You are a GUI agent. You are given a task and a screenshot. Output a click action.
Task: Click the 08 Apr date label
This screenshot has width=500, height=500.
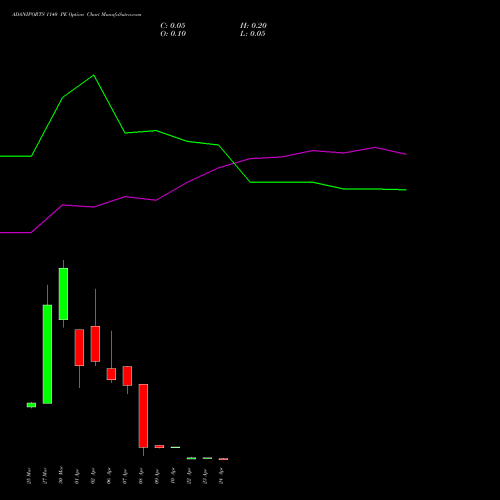141,476
